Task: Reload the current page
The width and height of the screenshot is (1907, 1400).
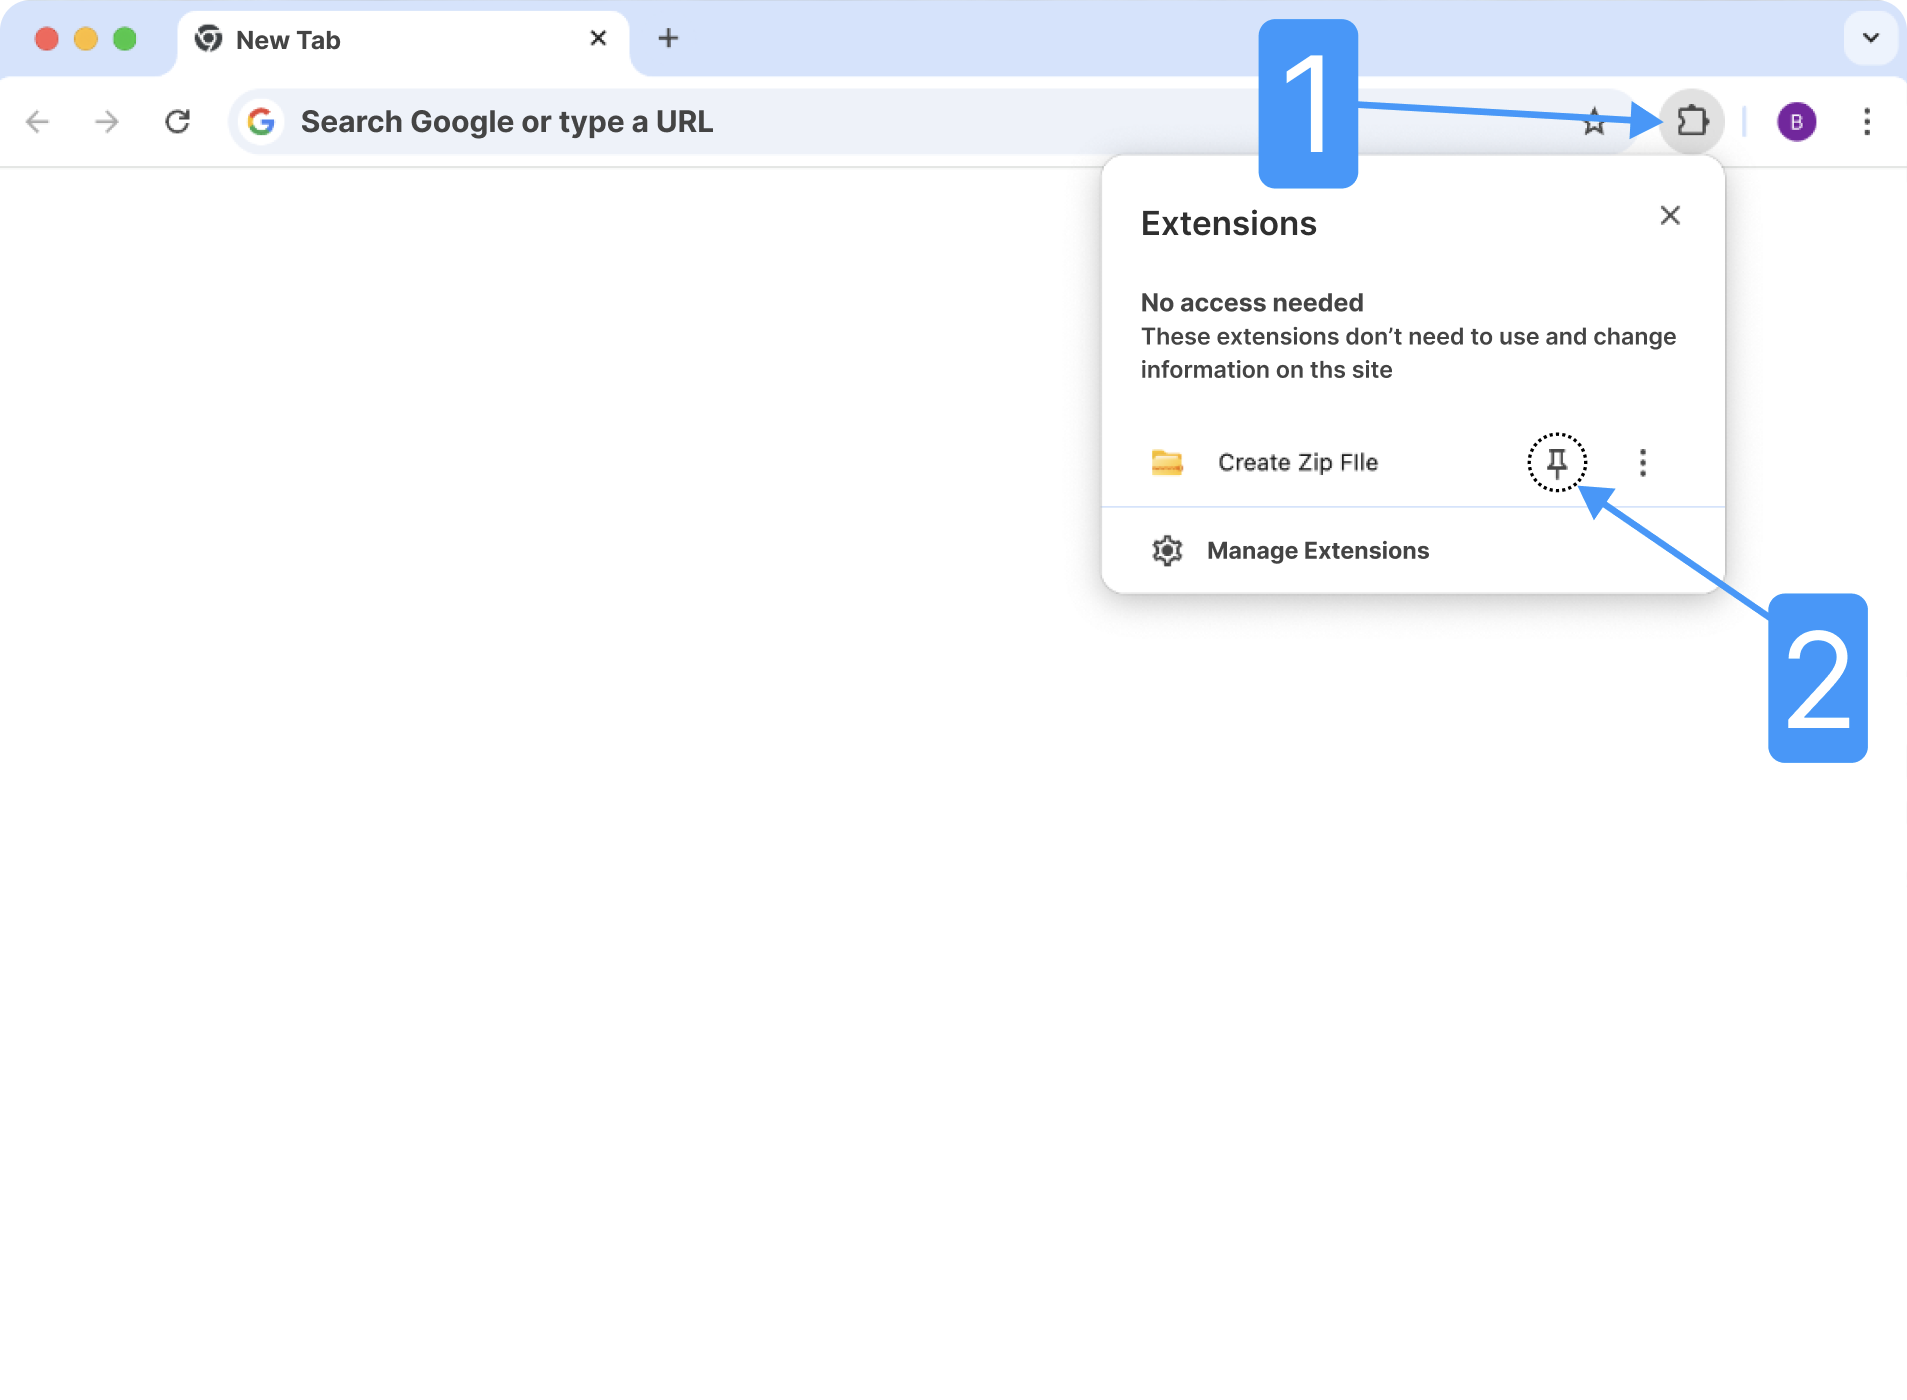Action: [x=178, y=121]
